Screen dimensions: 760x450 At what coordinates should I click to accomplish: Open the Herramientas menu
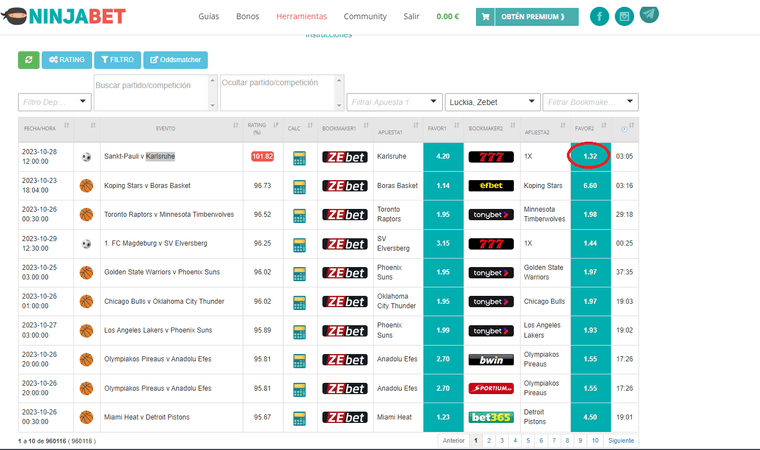point(301,16)
